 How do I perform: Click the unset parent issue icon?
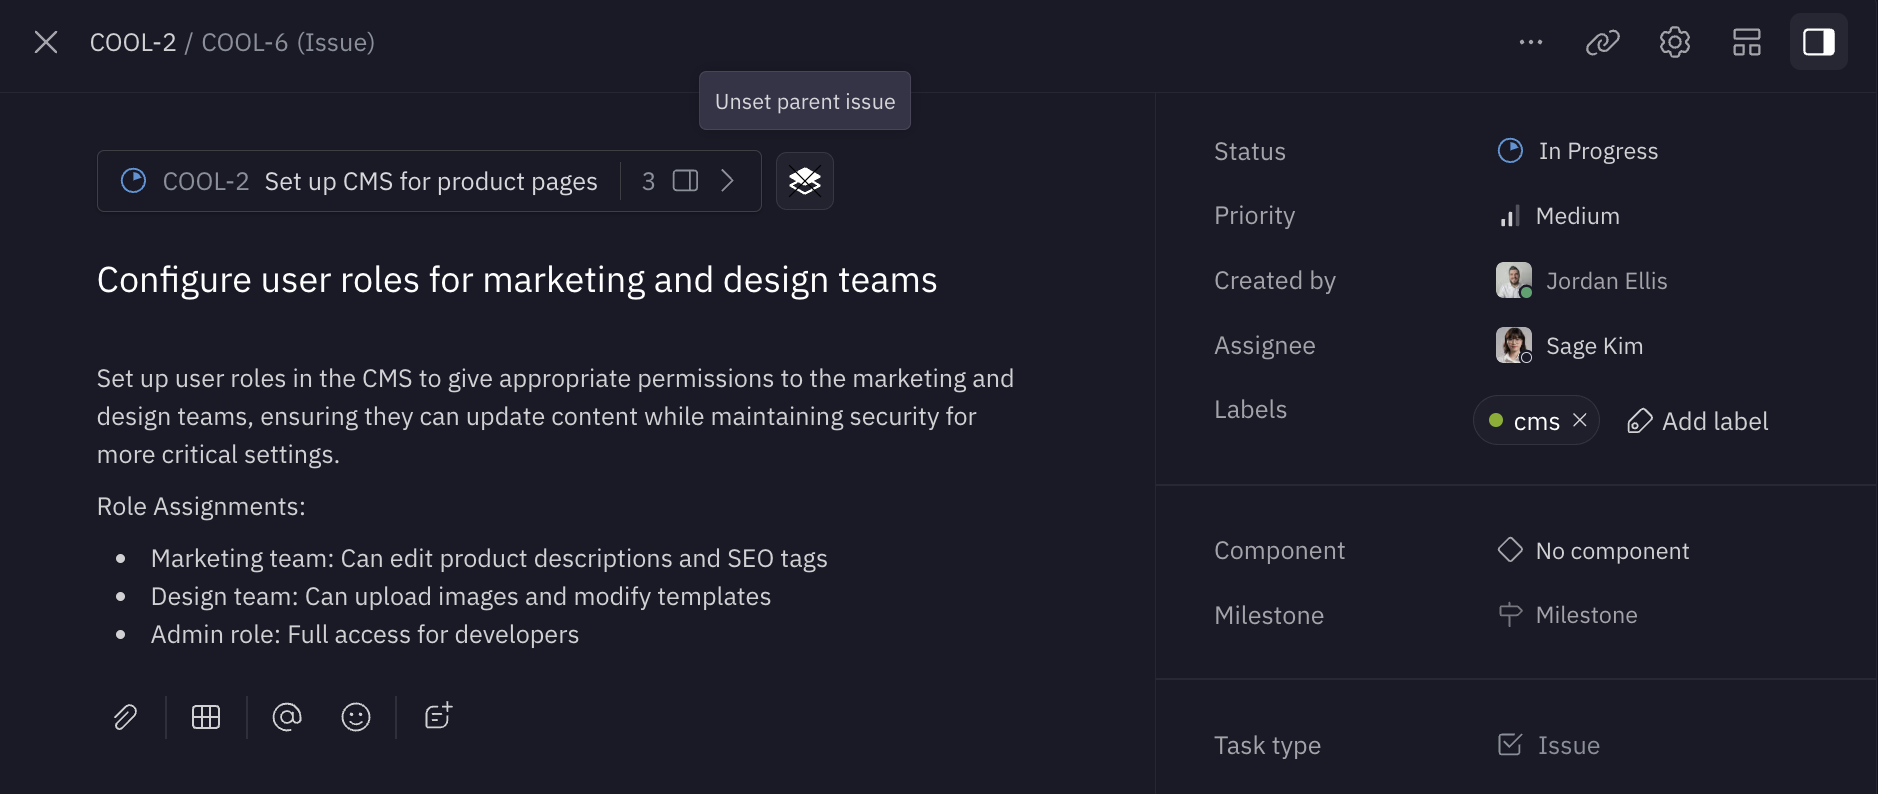[804, 181]
